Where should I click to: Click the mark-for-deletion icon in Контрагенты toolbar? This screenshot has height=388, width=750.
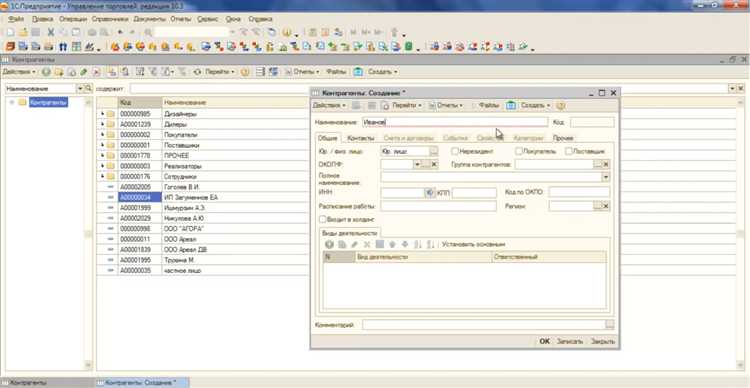96,72
